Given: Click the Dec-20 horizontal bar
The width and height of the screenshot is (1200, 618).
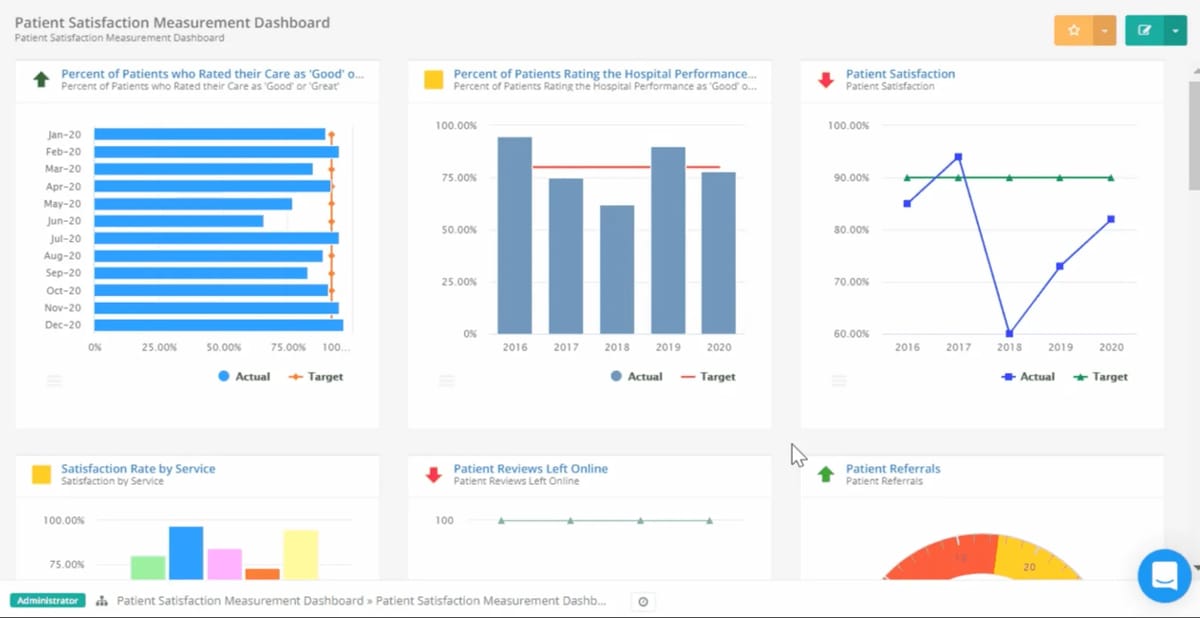Looking at the screenshot, I should tap(219, 325).
